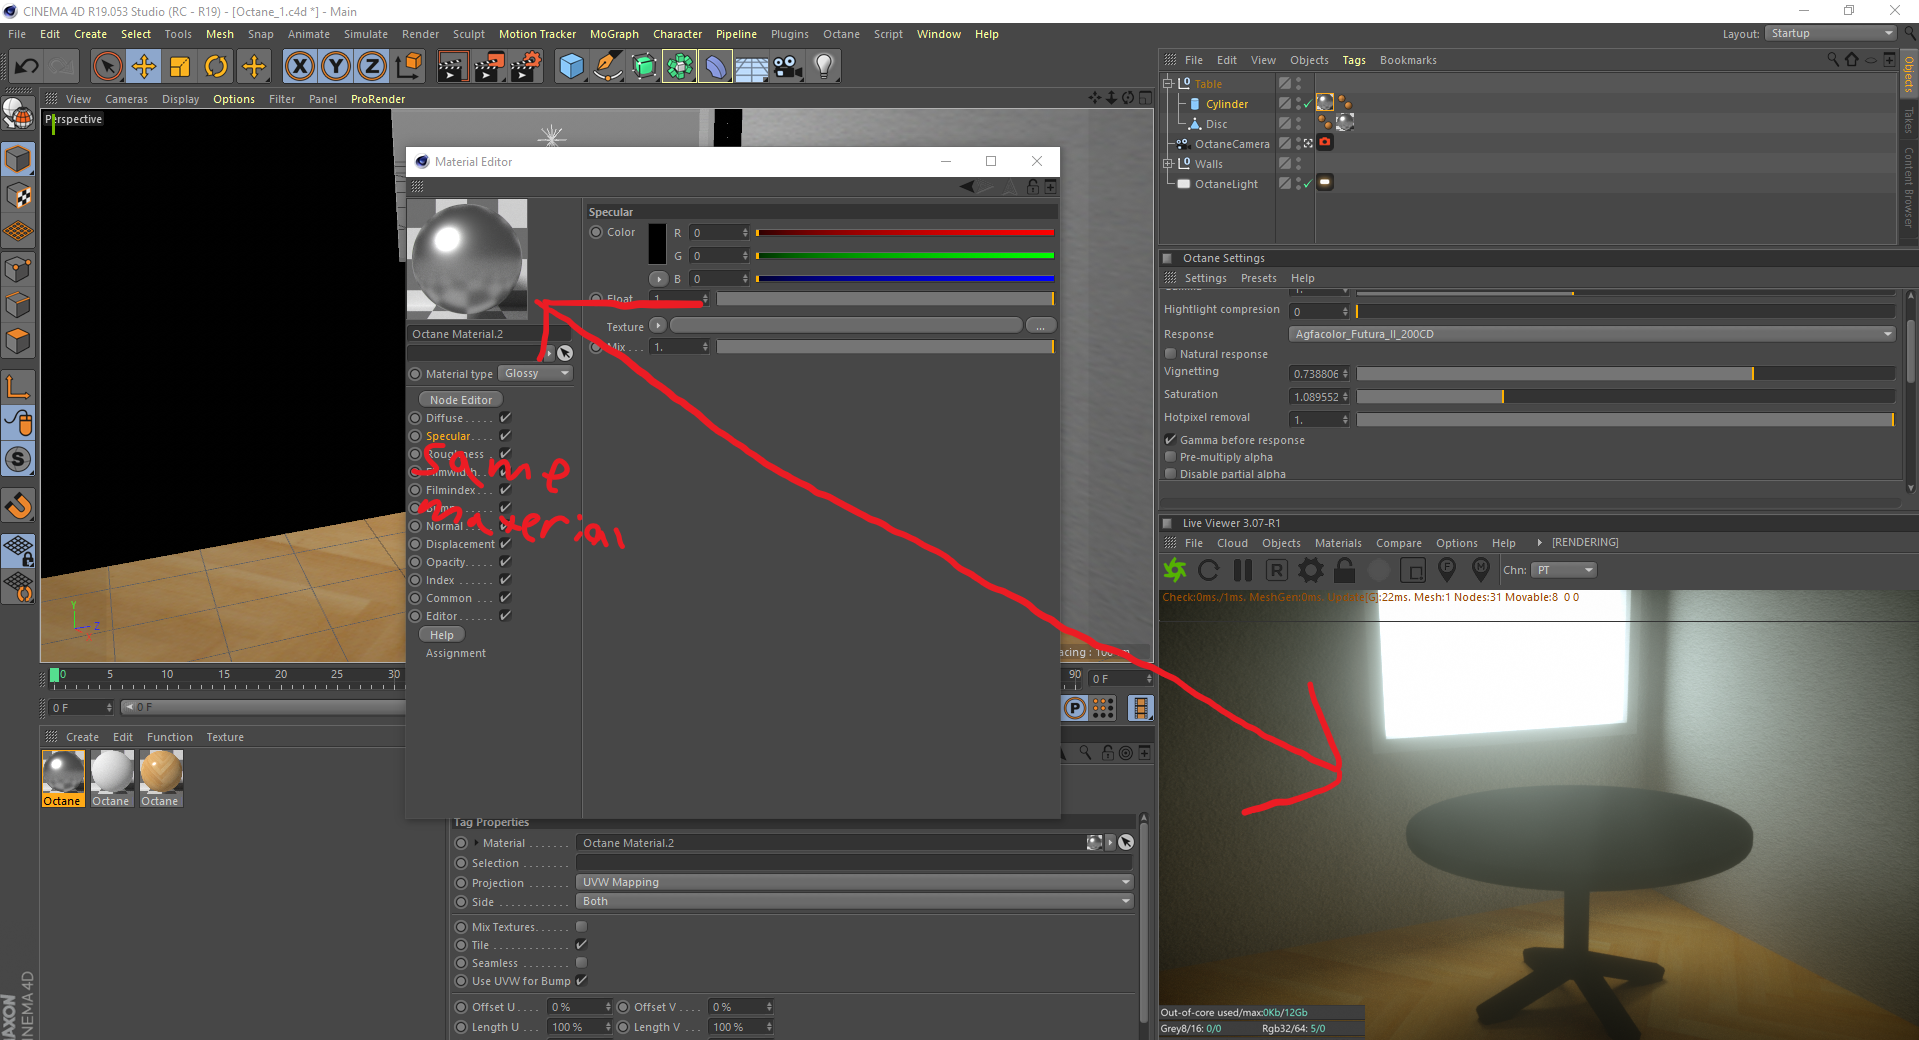Switch the coordinate system icon
This screenshot has height=1040, width=1919.
point(409,67)
